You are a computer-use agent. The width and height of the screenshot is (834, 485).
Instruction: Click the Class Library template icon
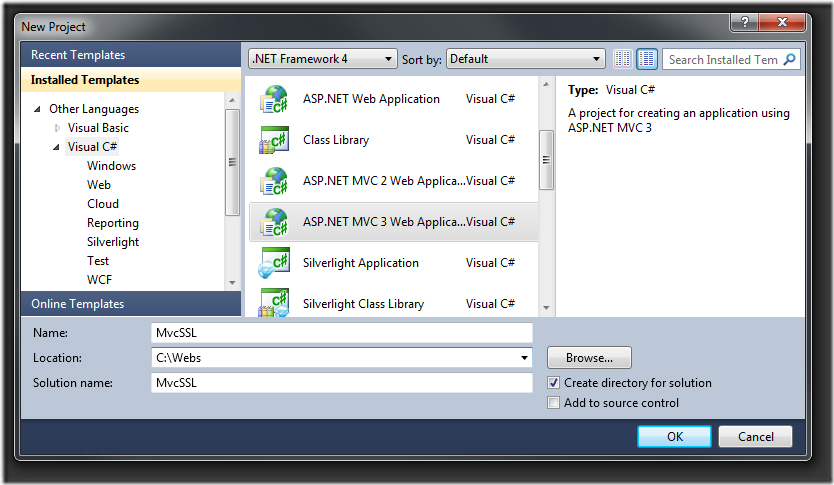274,140
